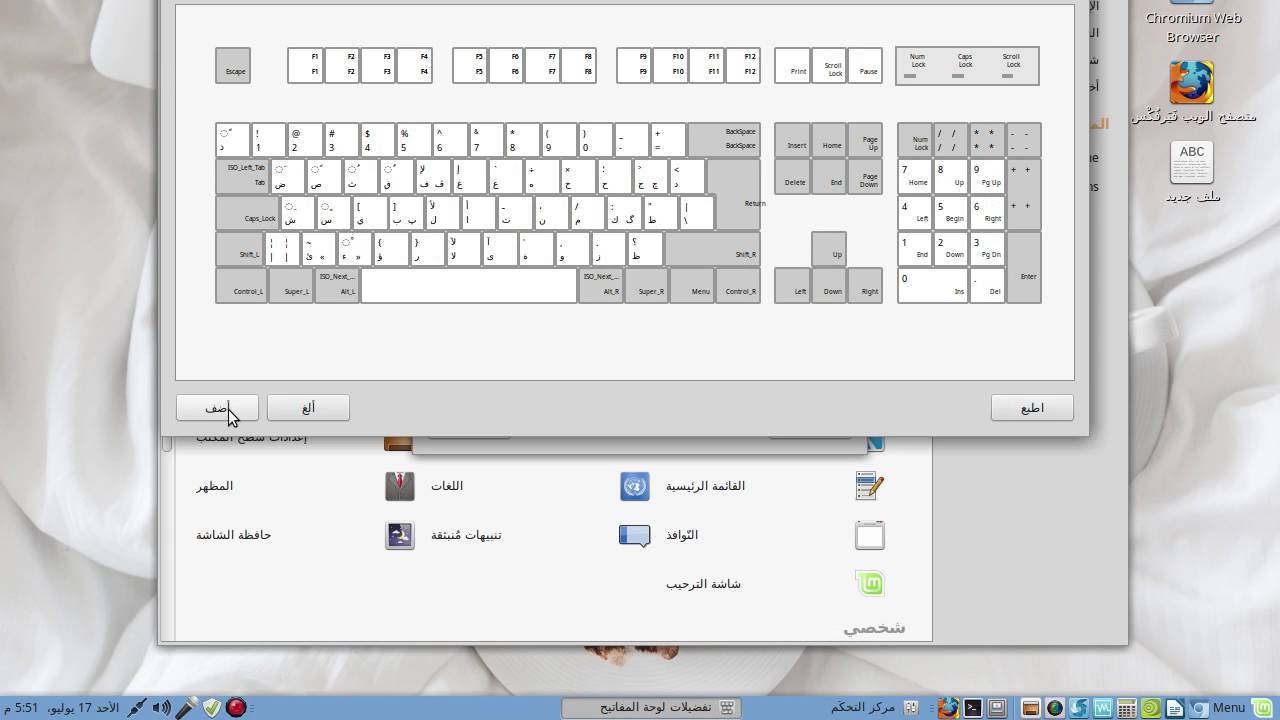Click the القائمة الرئيسية label
This screenshot has width=1280, height=720.
coord(706,486)
